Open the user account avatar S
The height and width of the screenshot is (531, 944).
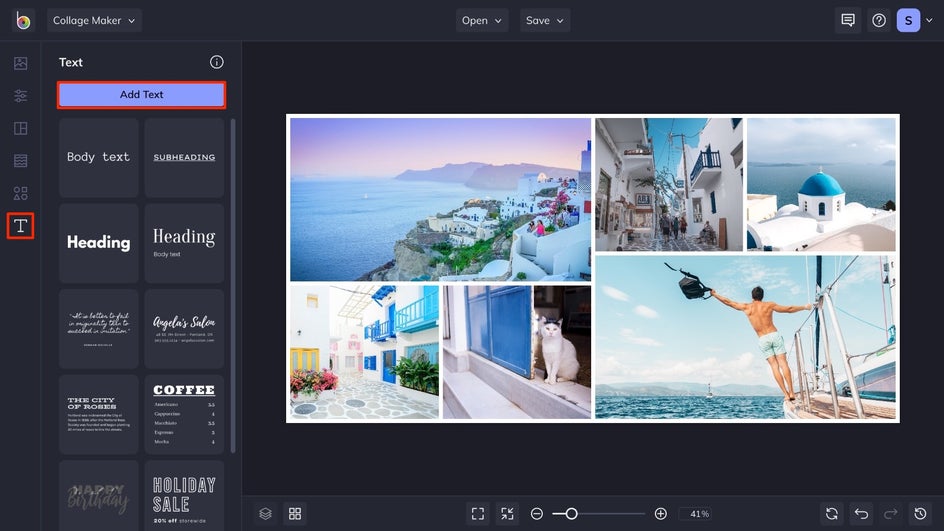click(908, 20)
